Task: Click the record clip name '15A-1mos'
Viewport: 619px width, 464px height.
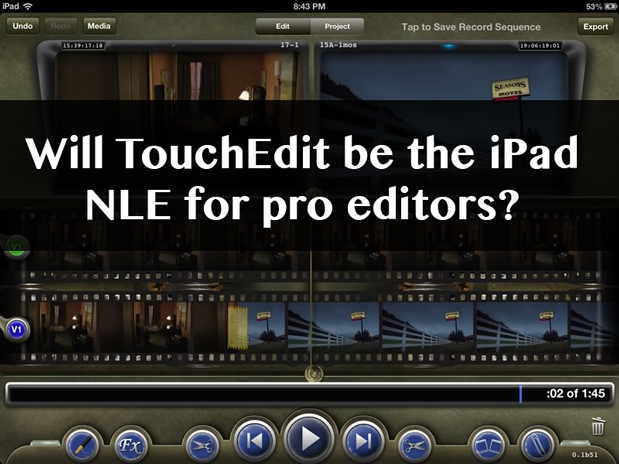Action: pos(338,45)
